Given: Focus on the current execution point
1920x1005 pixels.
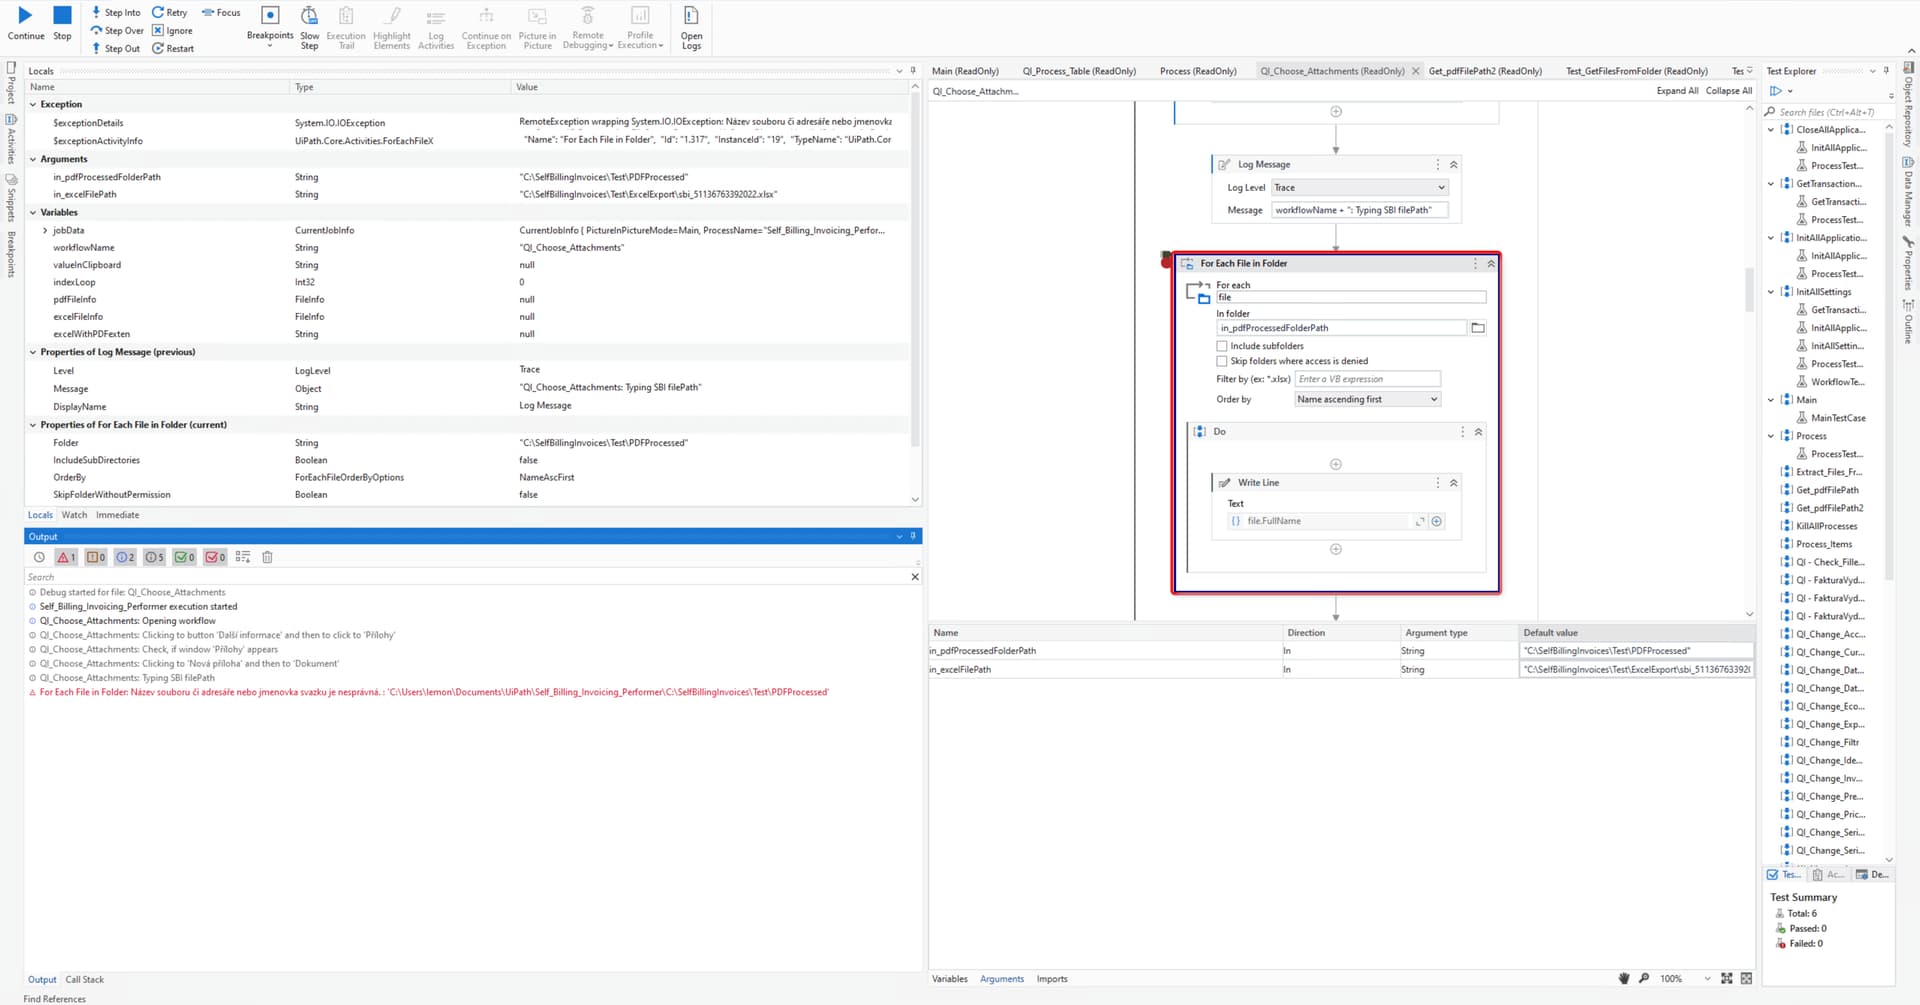Looking at the screenshot, I should [x=221, y=13].
